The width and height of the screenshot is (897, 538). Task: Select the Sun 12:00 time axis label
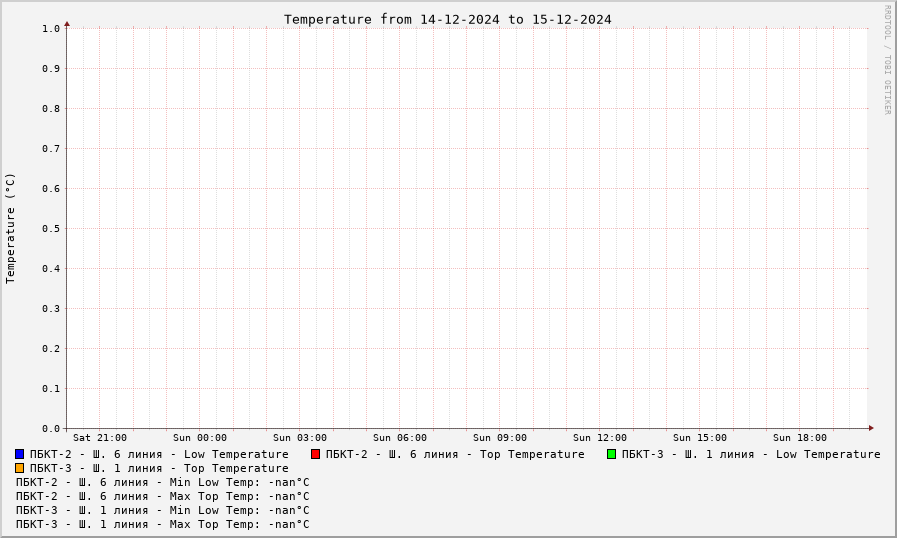pyautogui.click(x=600, y=438)
